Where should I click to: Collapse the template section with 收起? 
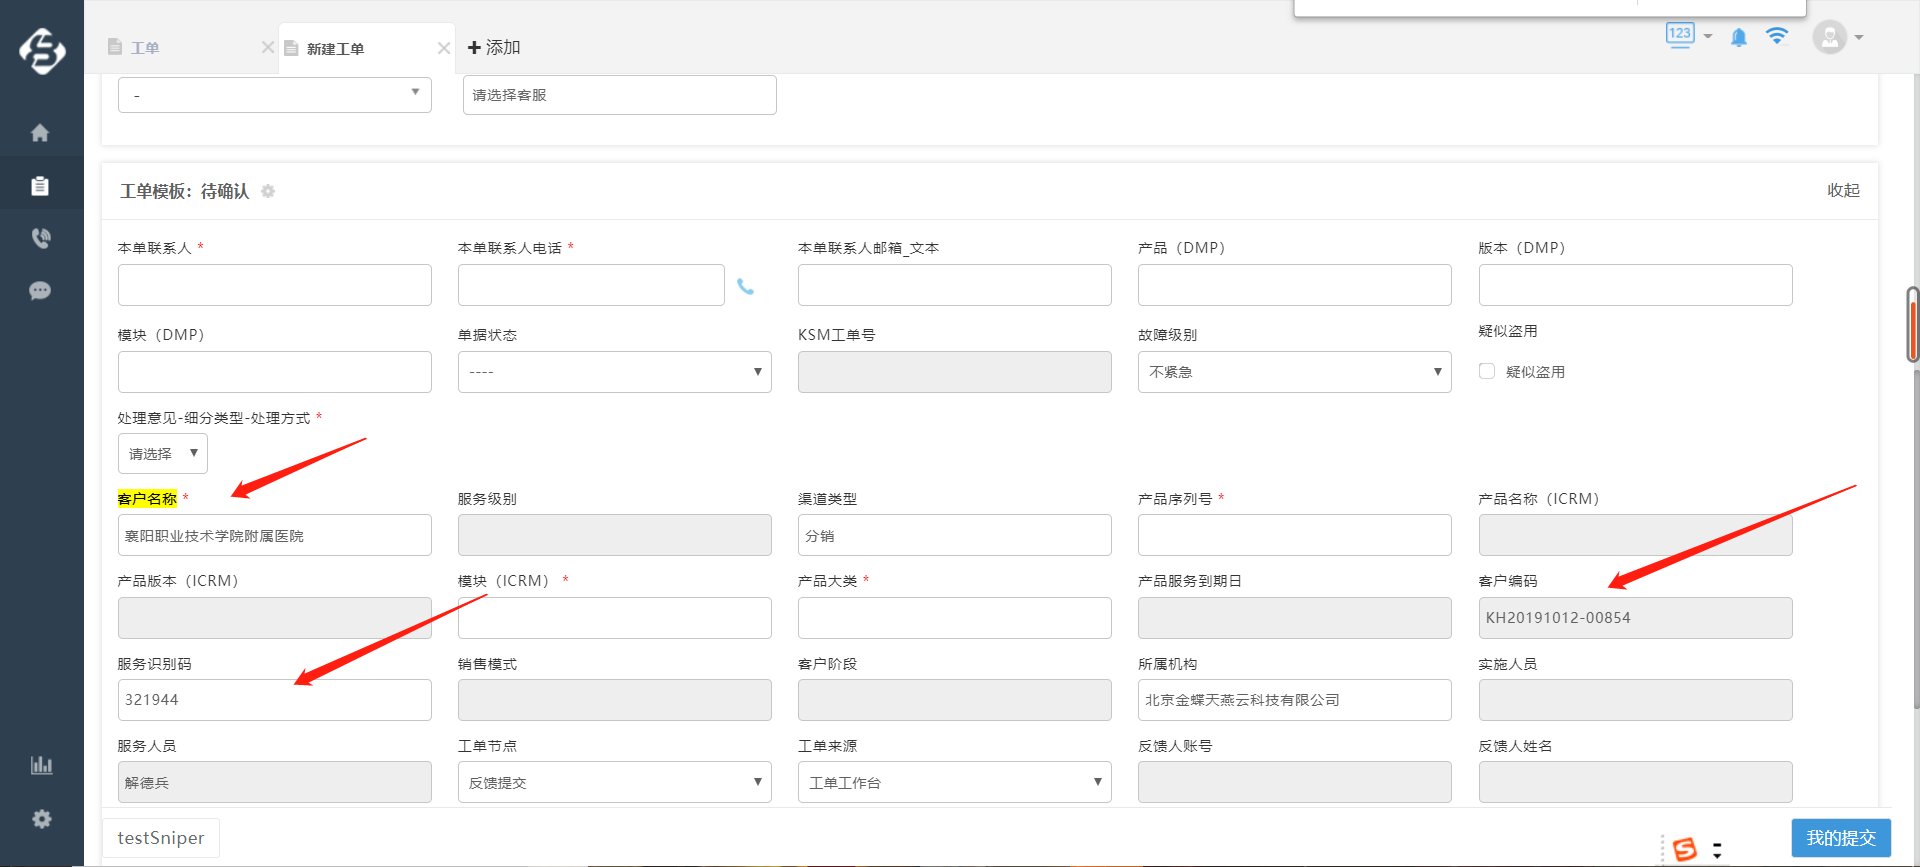1842,190
